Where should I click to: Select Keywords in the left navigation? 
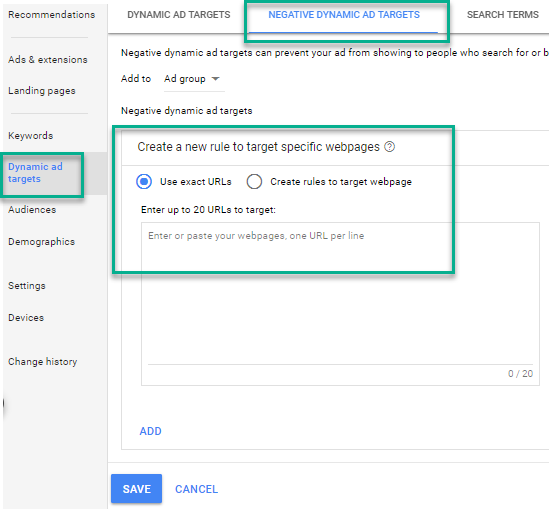(30, 135)
